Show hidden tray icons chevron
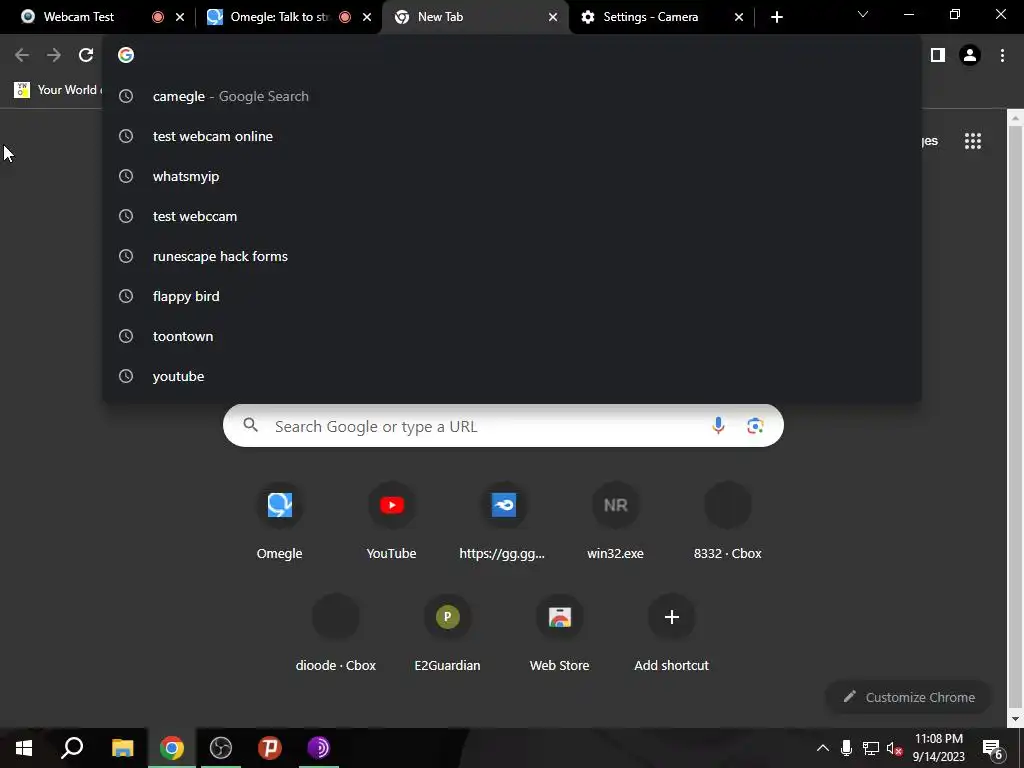This screenshot has height=768, width=1024. tap(823, 748)
